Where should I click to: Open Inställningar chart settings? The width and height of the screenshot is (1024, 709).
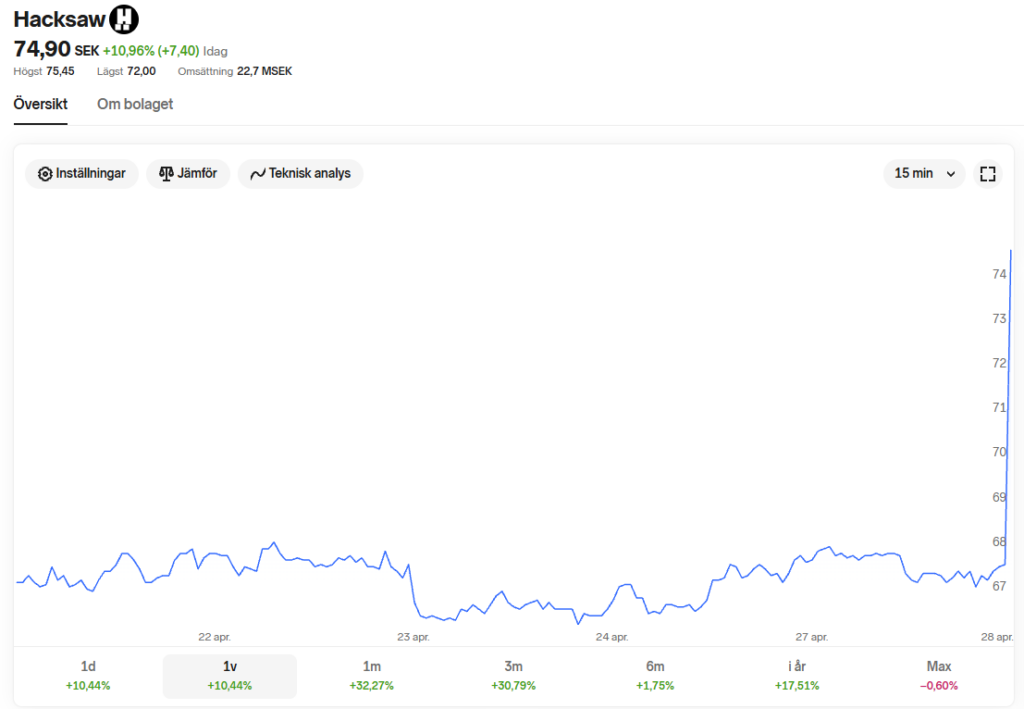tap(82, 174)
